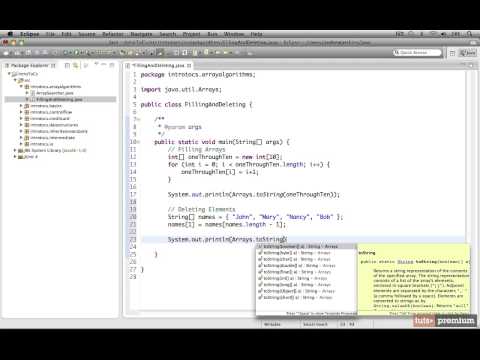Click the Writable status bar entry
Viewport: 480px width, 360px height.
(272, 324)
